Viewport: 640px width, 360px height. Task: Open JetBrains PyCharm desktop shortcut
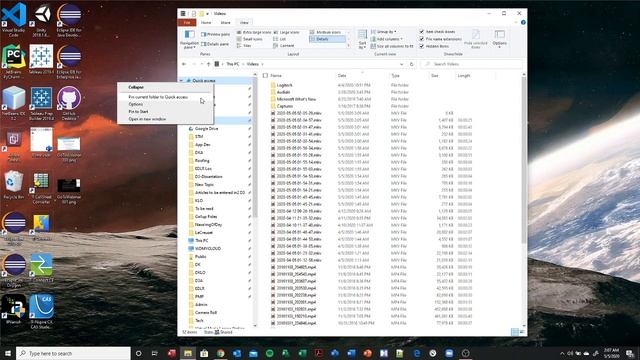pos(13,61)
